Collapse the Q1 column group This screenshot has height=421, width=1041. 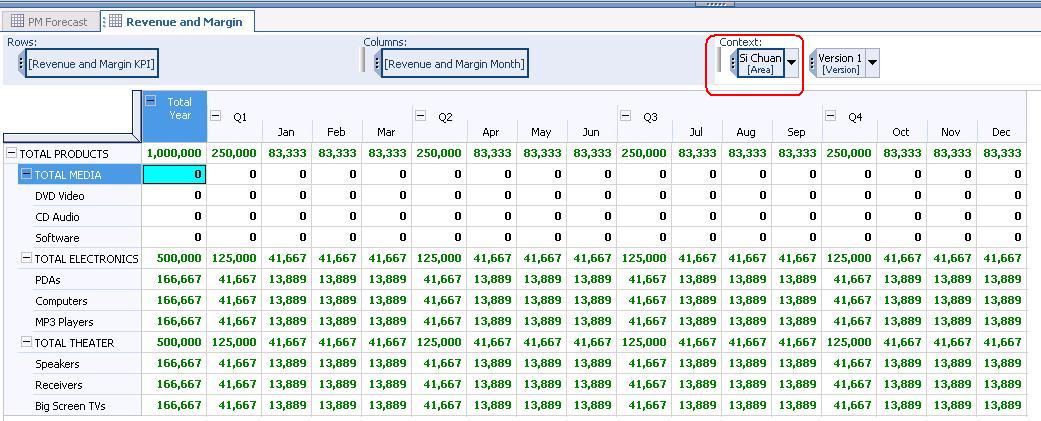coord(215,116)
